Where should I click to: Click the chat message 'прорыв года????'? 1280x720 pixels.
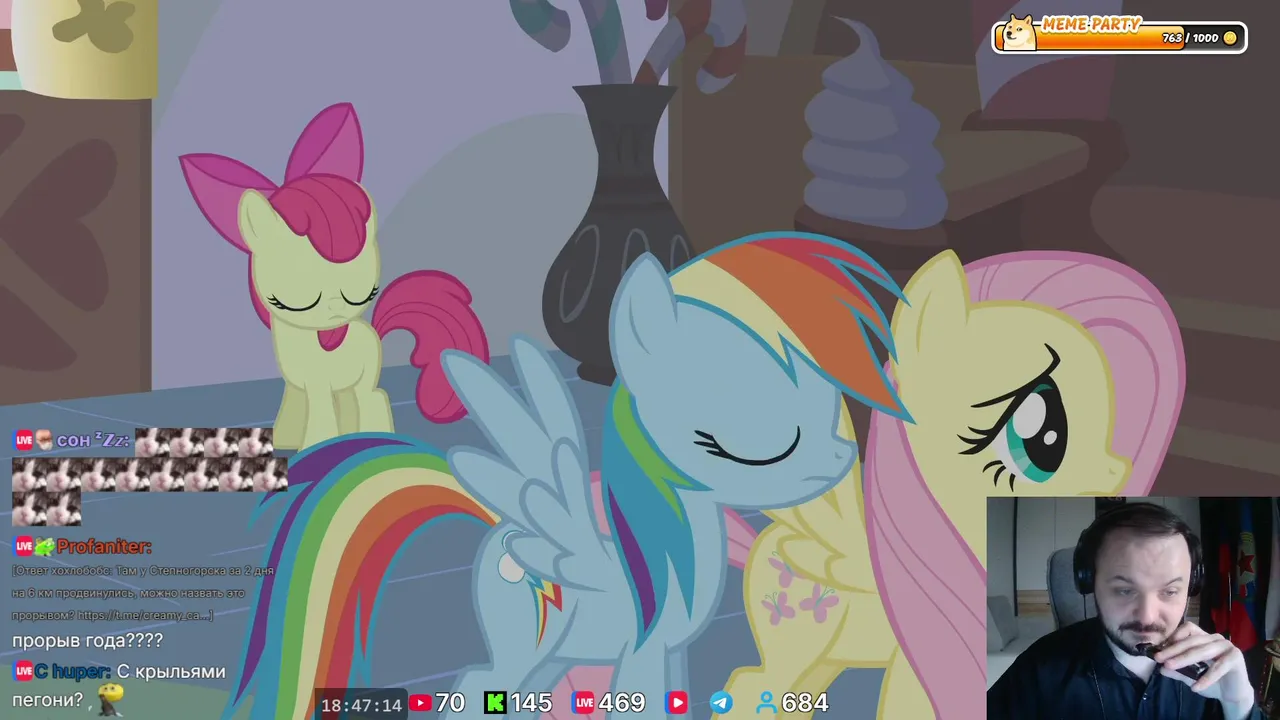[x=87, y=641]
